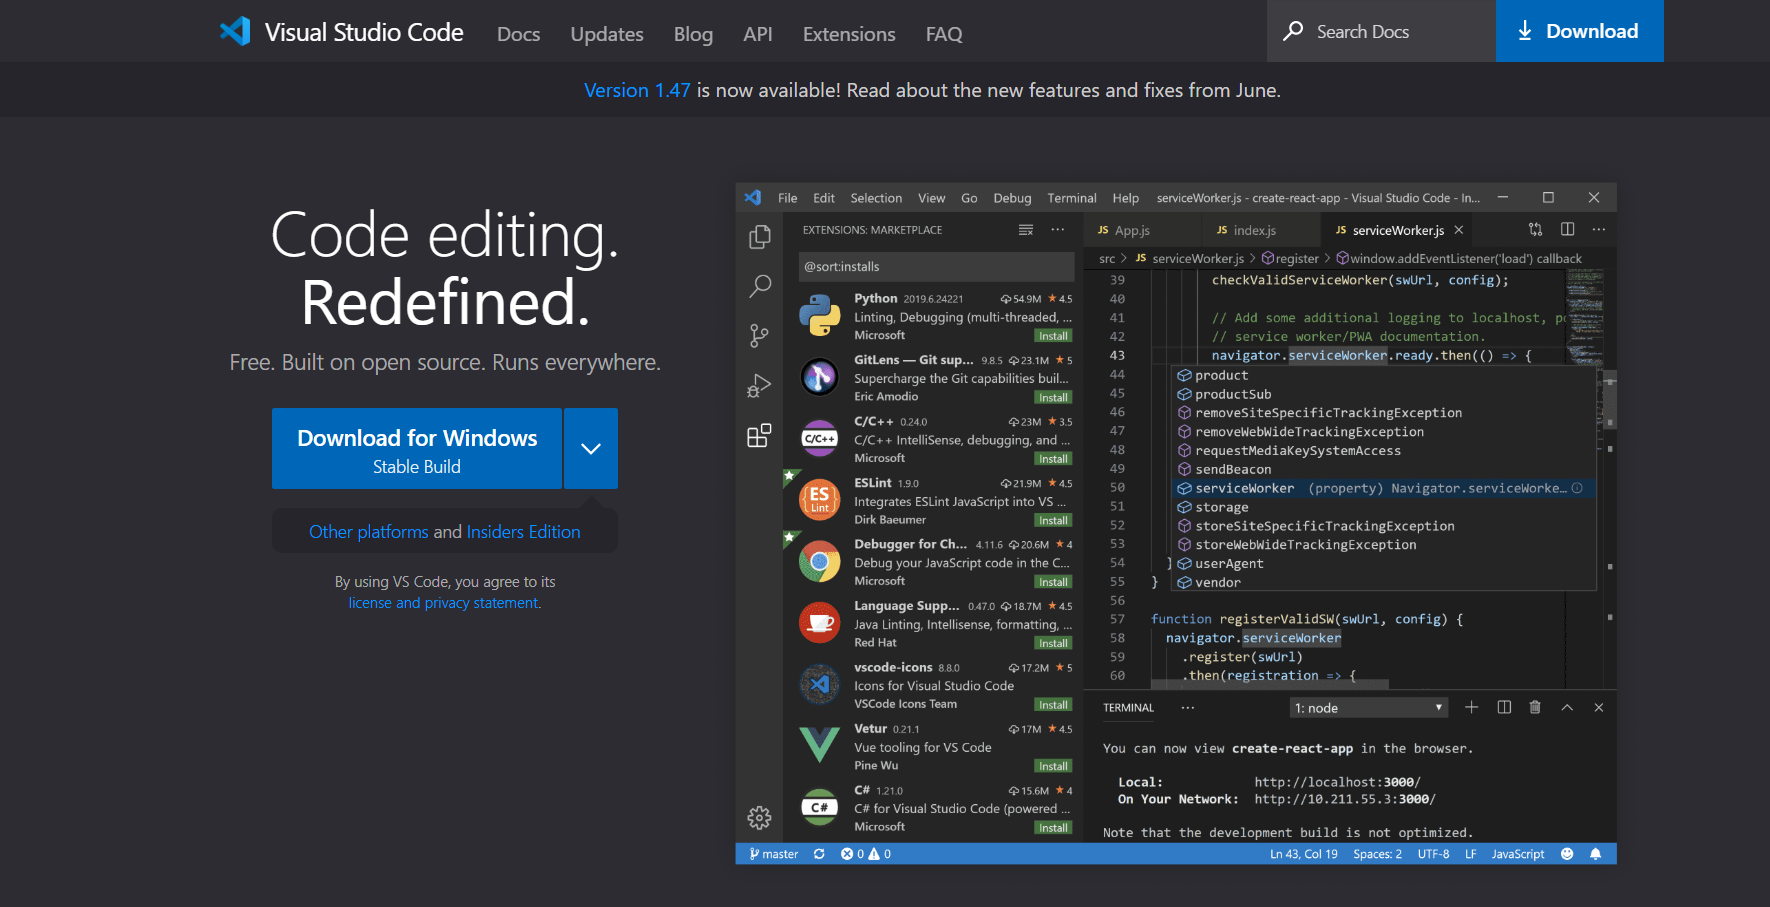Click the ESLint extension icon
Viewport: 1770px width, 907px height.
pyautogui.click(x=820, y=499)
